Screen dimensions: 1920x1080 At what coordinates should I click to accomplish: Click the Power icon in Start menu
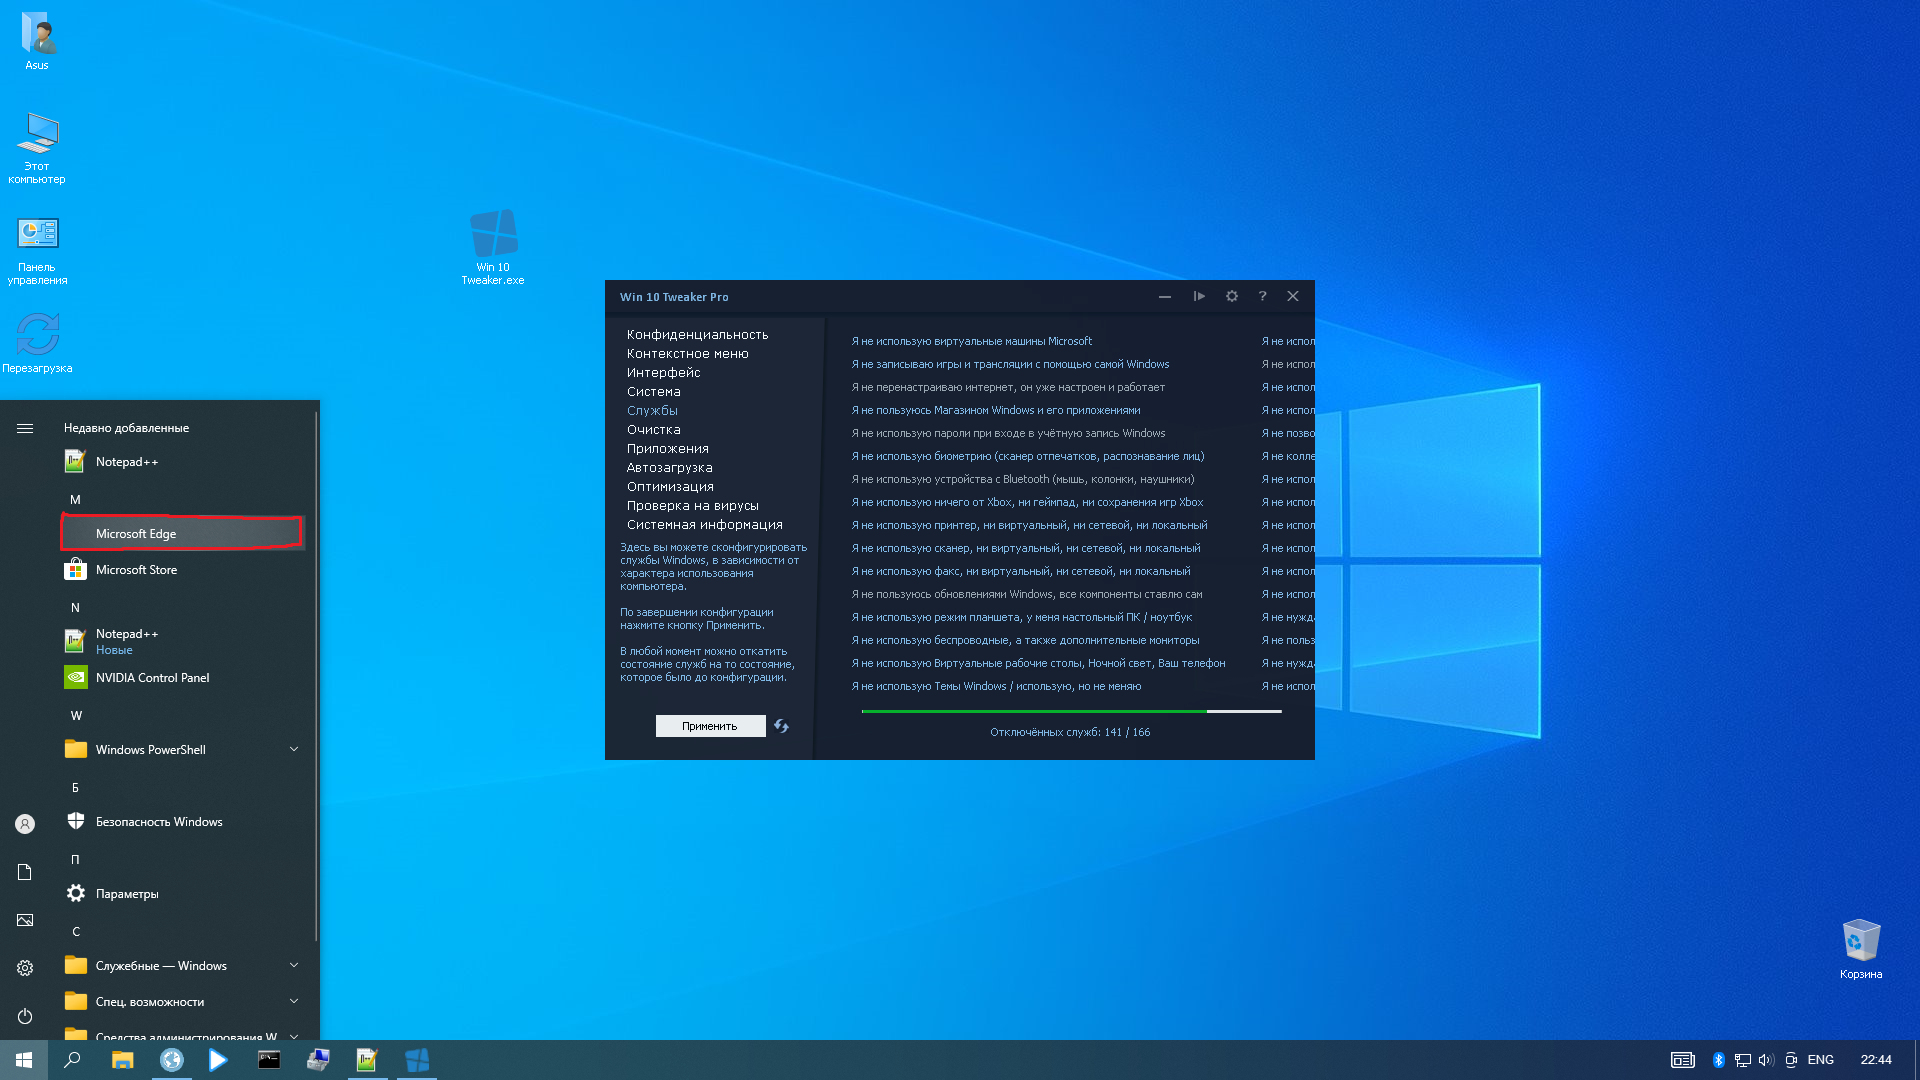point(25,1016)
